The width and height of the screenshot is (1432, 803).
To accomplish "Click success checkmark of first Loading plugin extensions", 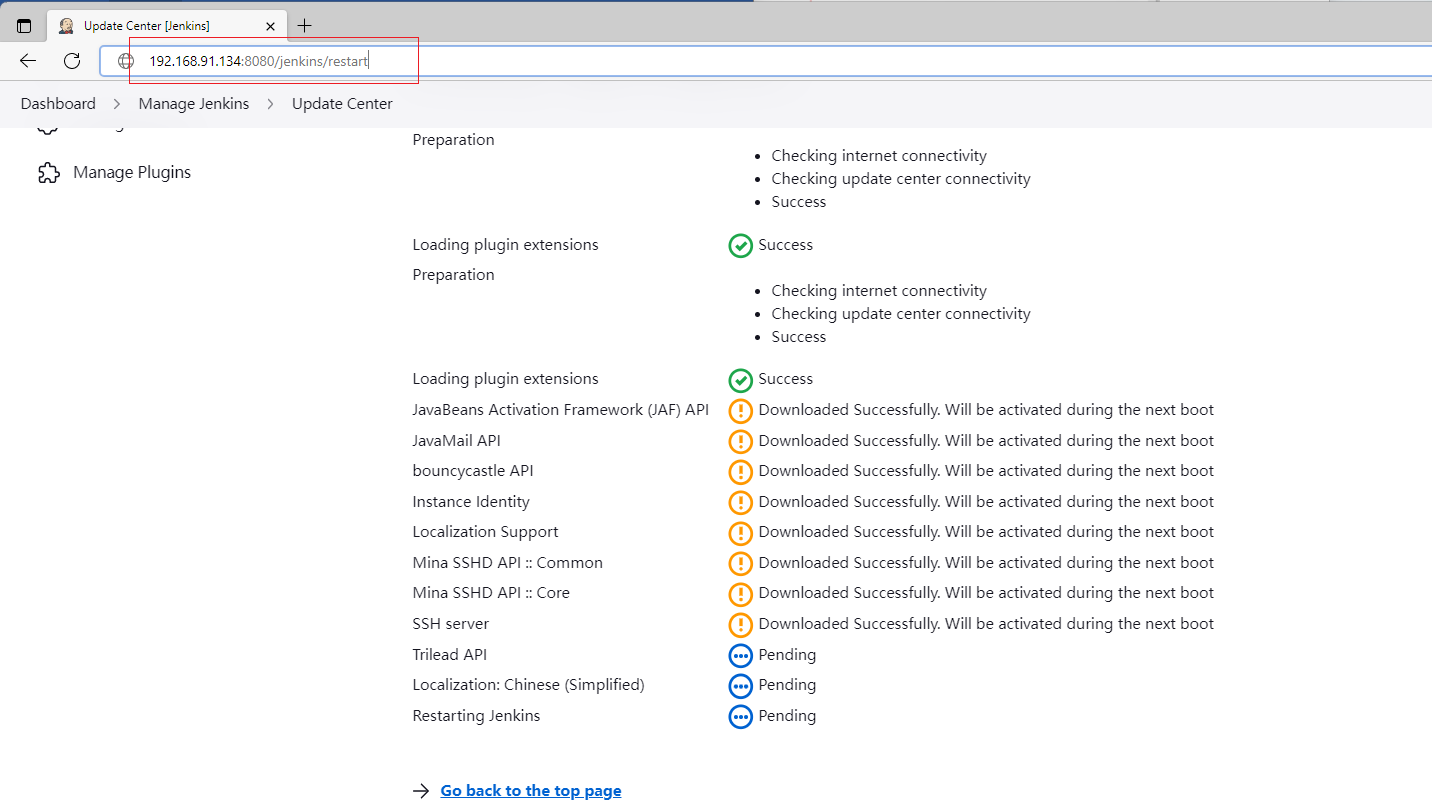I will 740,245.
